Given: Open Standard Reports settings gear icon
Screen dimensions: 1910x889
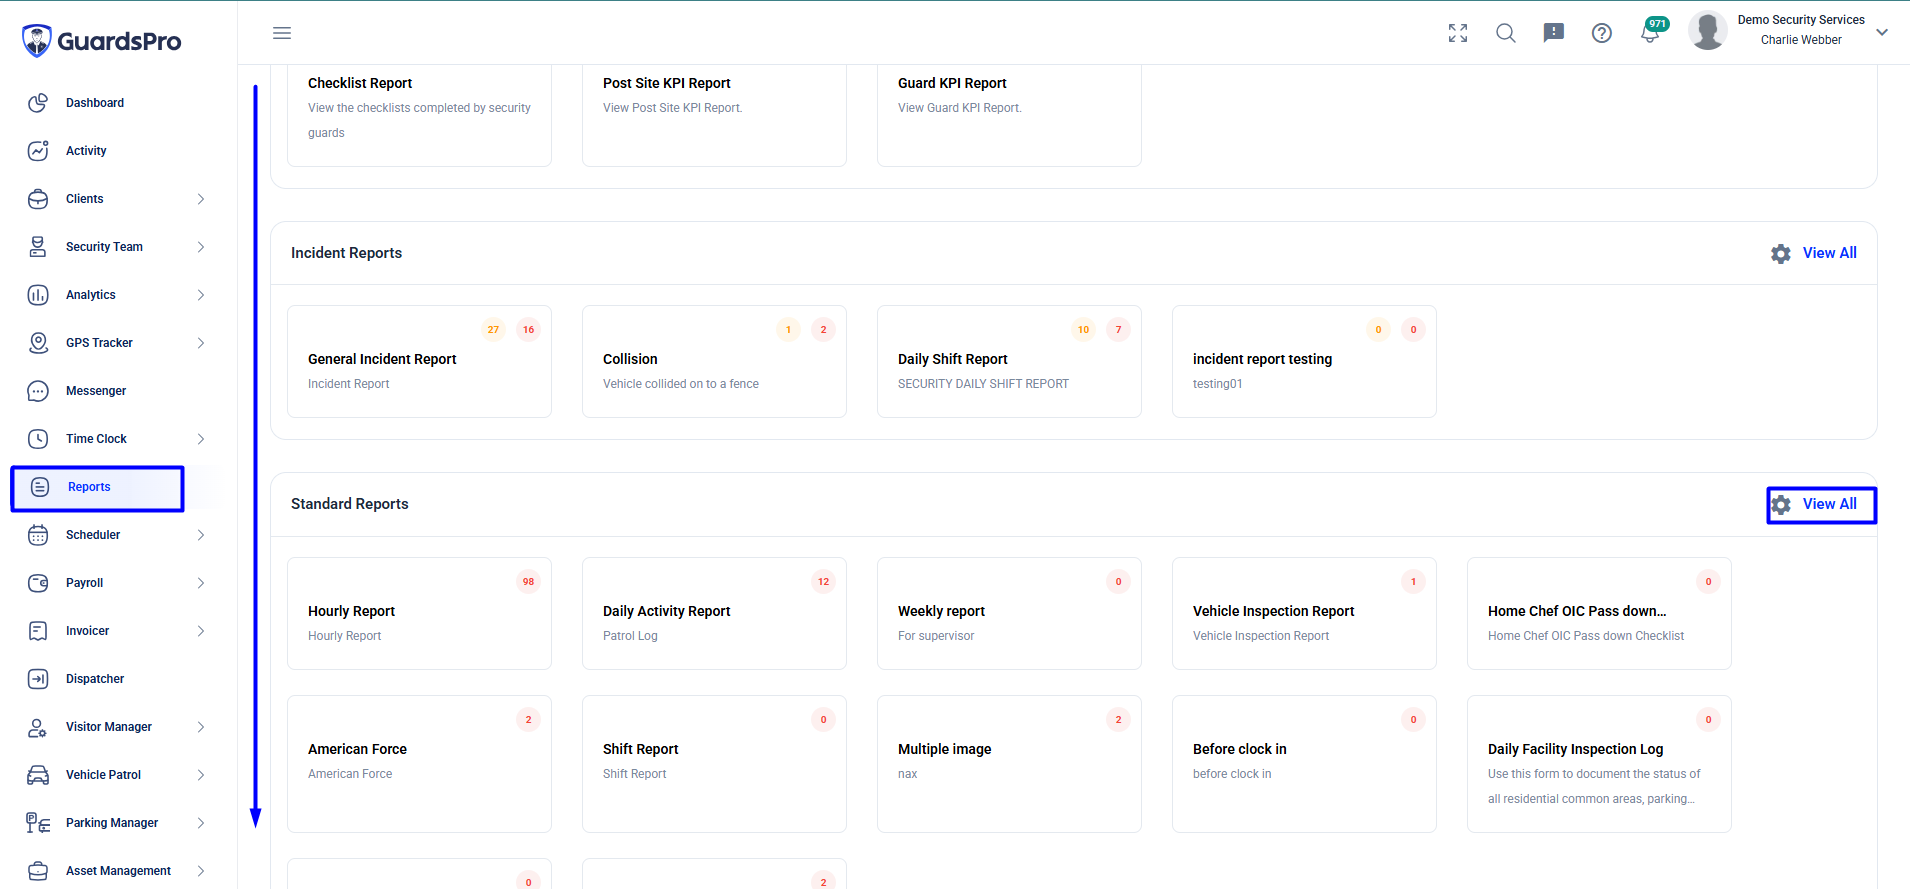Looking at the screenshot, I should point(1781,505).
